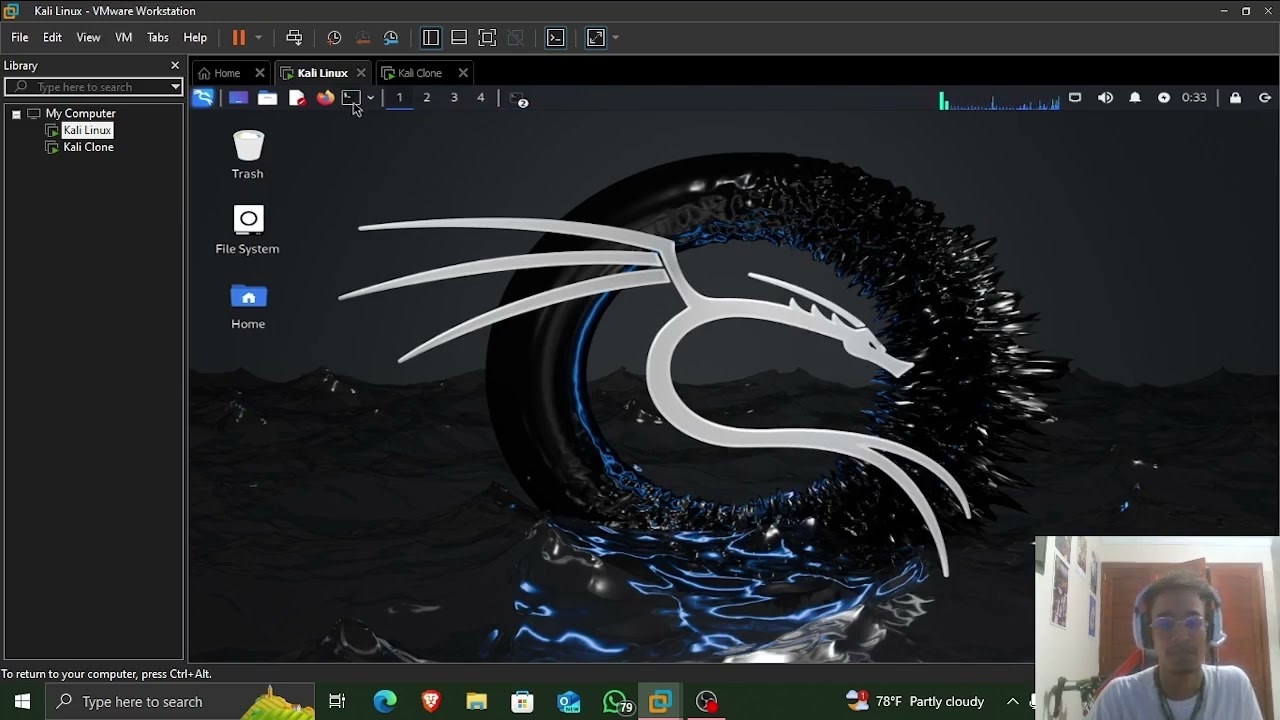Open the CPU graph monitor

pyautogui.click(x=999, y=99)
